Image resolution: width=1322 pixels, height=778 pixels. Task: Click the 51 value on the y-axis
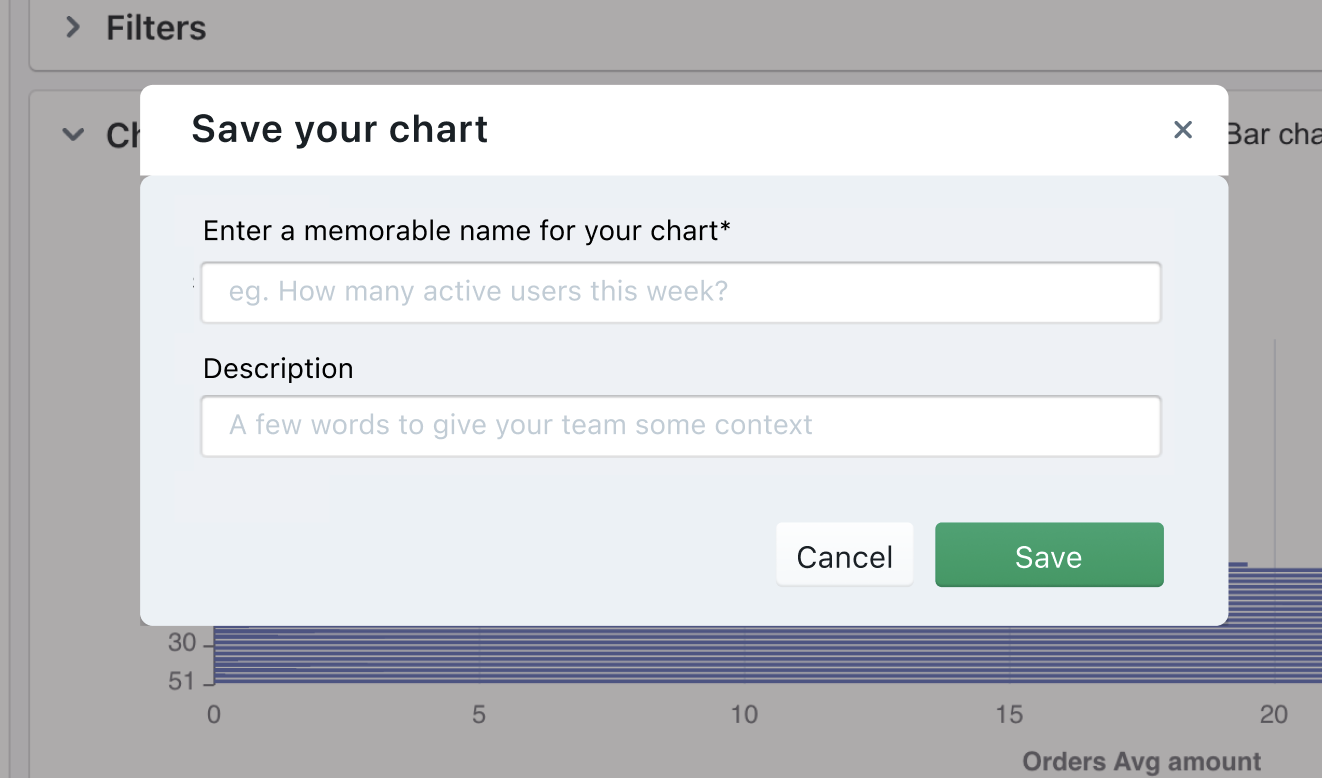tap(181, 681)
